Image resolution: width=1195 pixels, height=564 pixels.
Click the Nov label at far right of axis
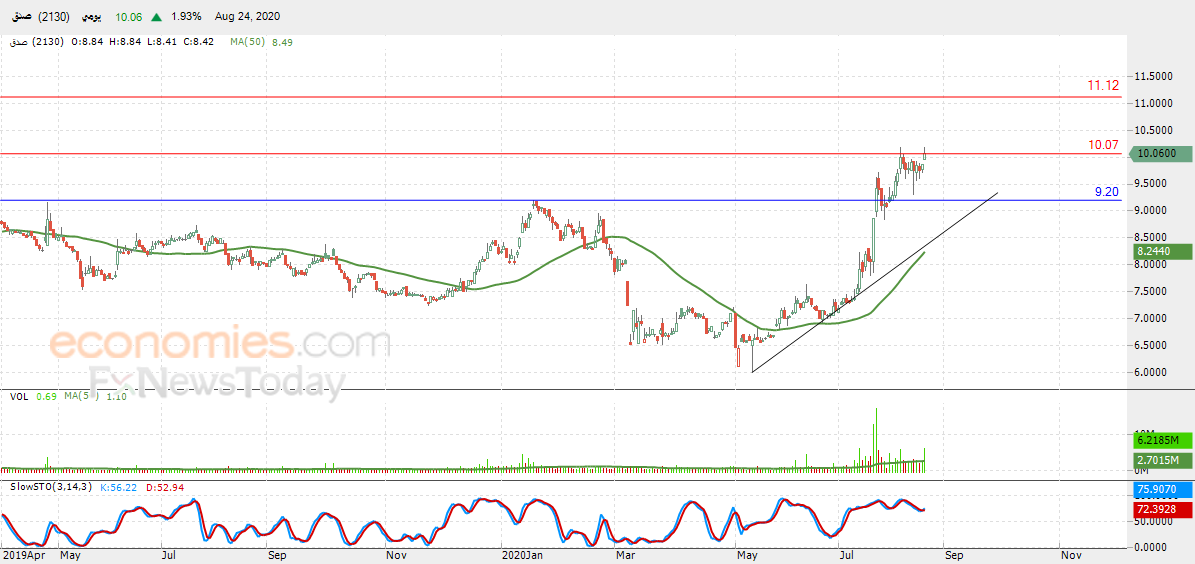pyautogui.click(x=1072, y=556)
